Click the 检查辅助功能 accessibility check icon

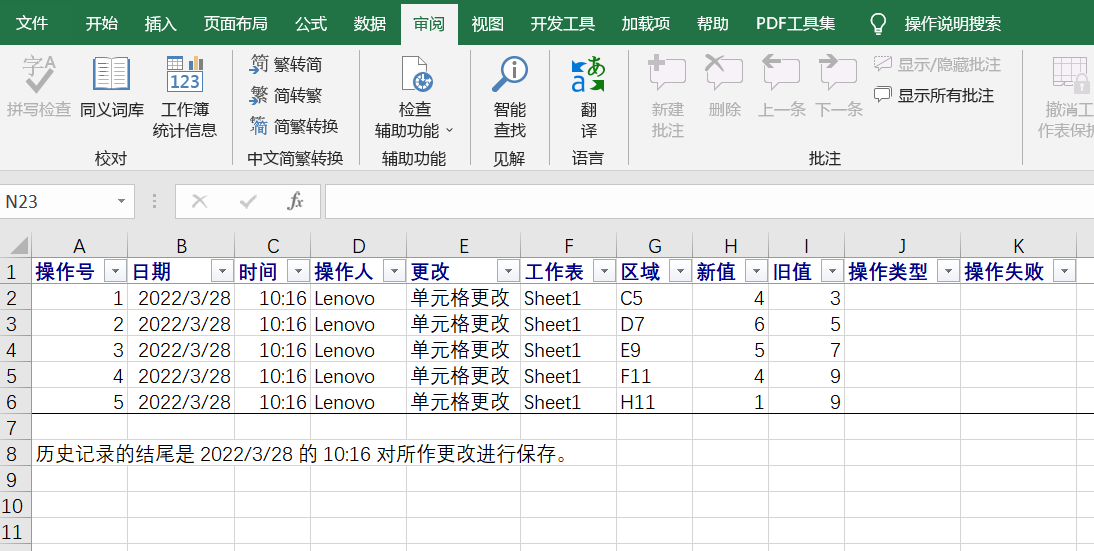[x=417, y=75]
